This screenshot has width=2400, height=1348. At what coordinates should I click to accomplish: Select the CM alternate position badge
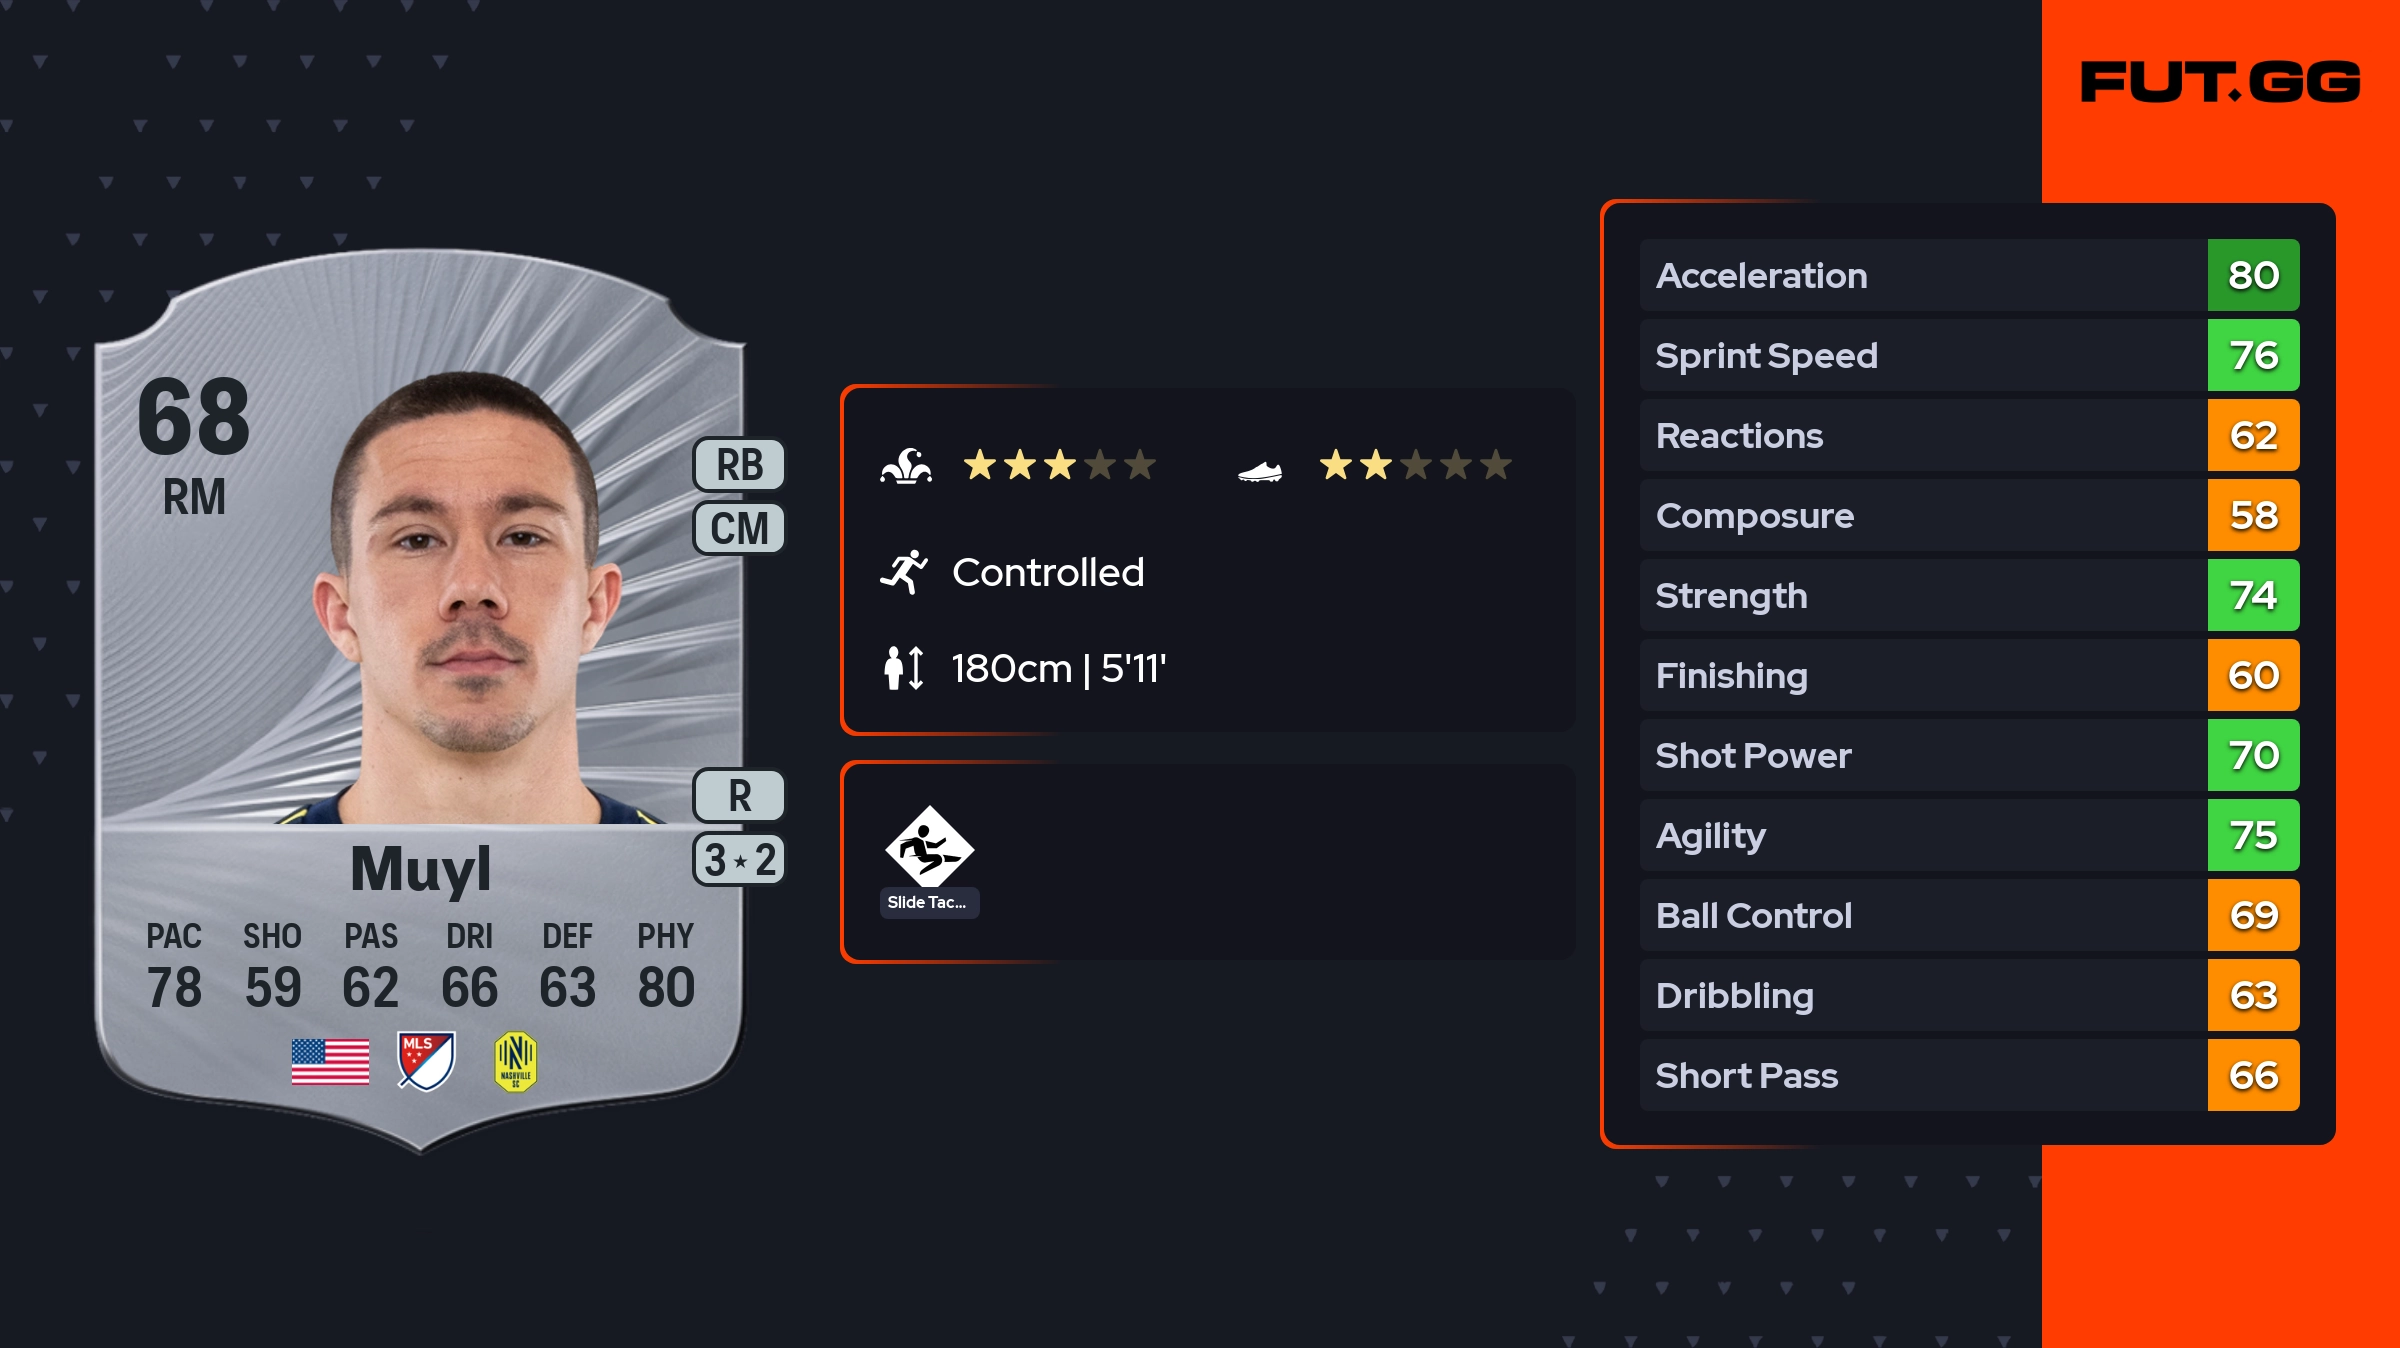coord(739,528)
